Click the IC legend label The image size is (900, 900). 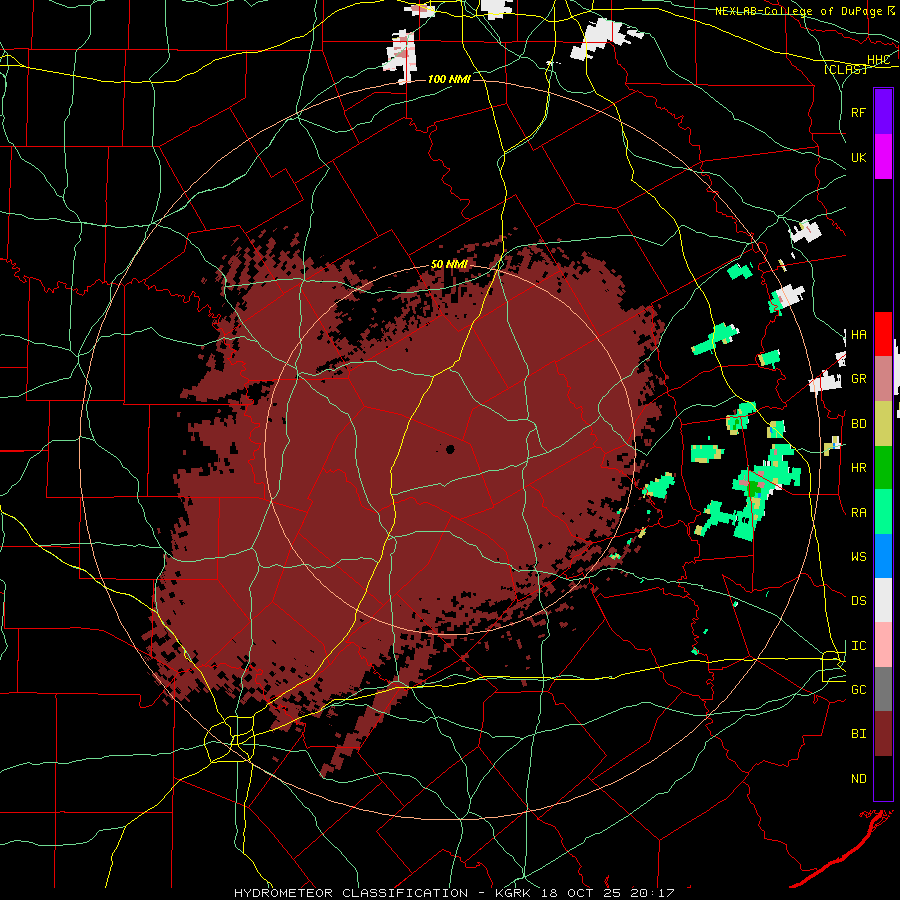pyautogui.click(x=858, y=646)
